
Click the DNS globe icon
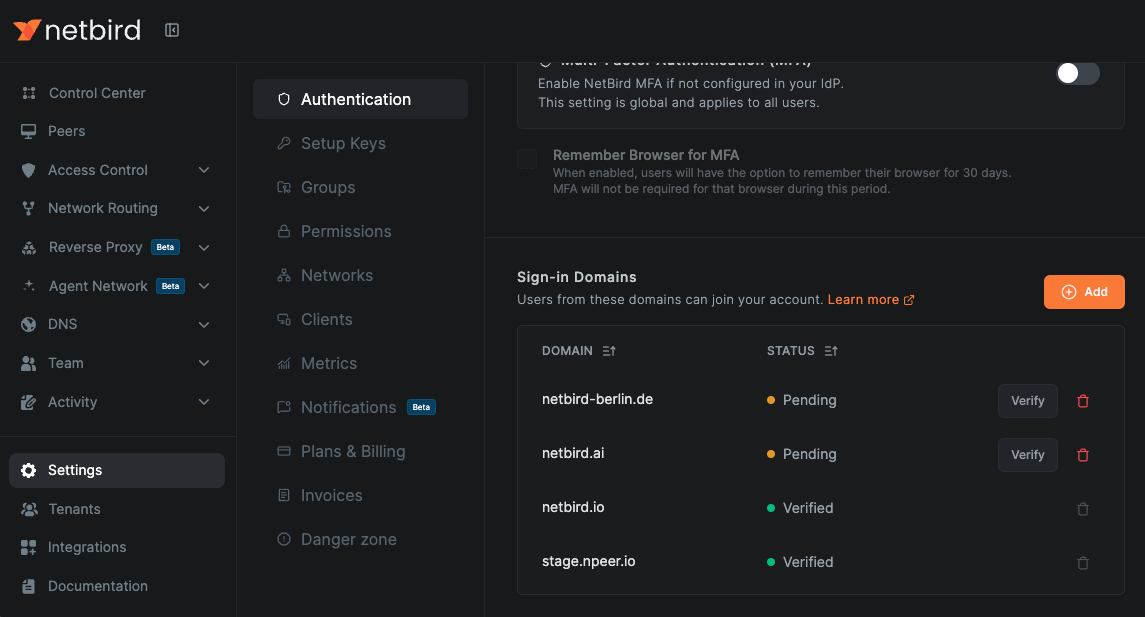28,324
